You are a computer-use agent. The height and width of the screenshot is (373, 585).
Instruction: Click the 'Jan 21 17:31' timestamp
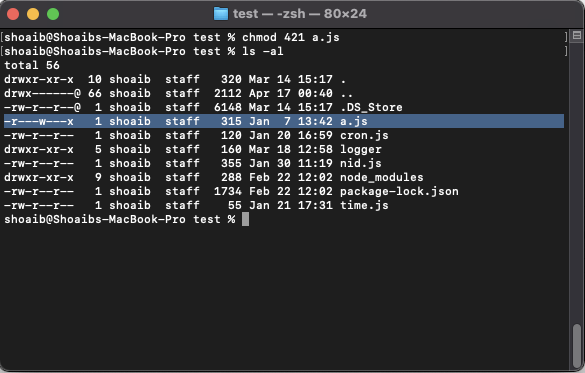click(291, 205)
